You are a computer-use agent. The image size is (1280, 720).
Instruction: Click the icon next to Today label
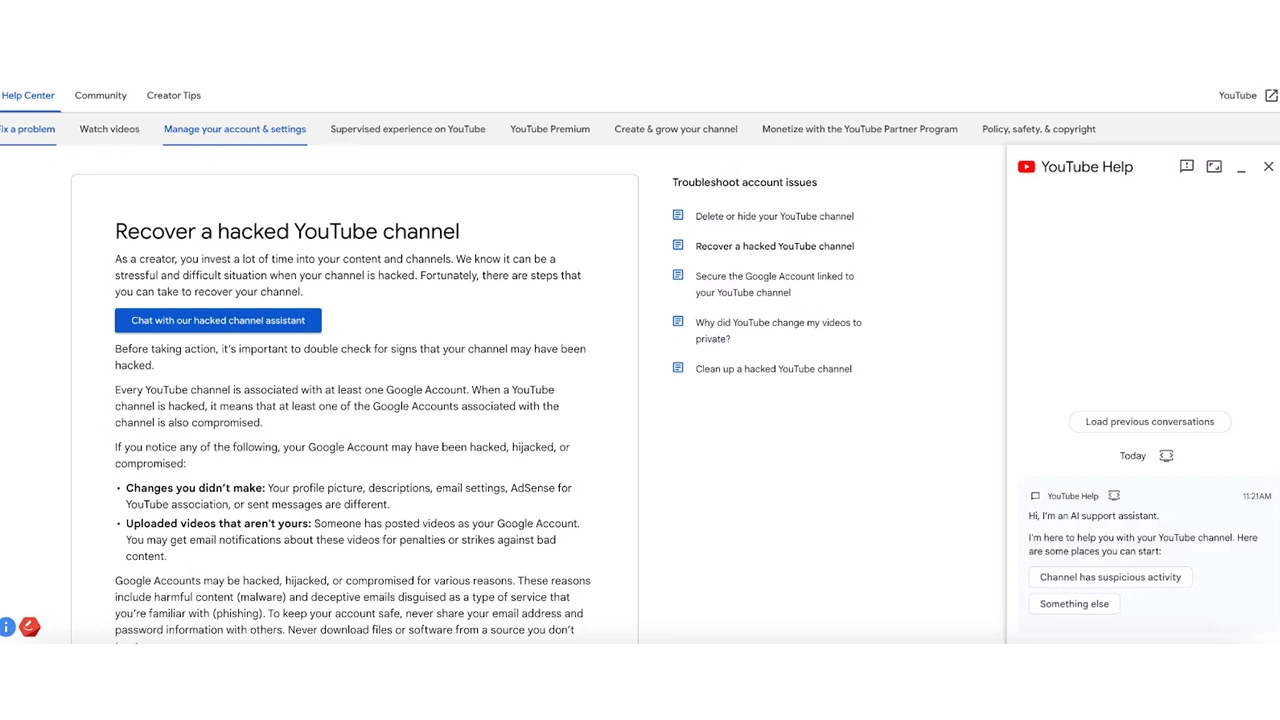click(x=1166, y=456)
